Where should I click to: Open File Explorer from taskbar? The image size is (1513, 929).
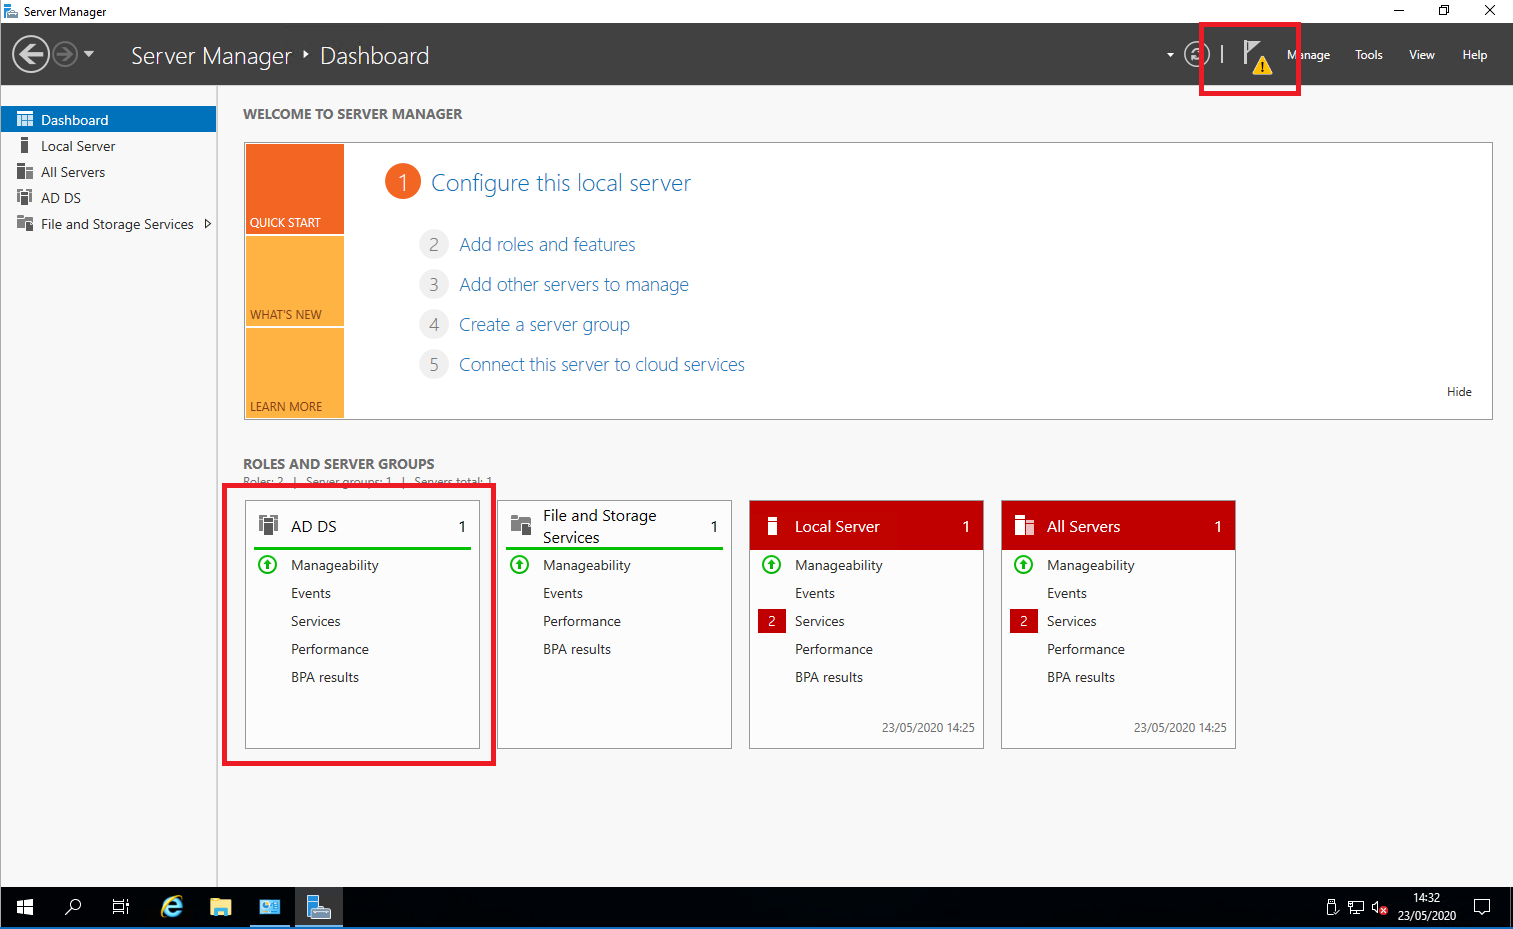point(221,907)
